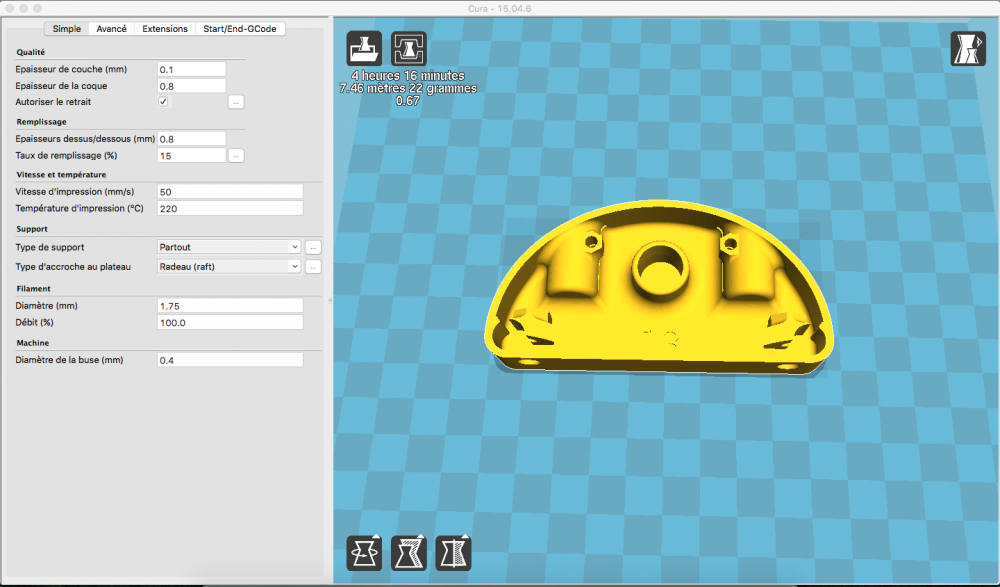This screenshot has width=1000, height=587.
Task: Click the Epaisseur de couche input field
Action: click(x=191, y=70)
